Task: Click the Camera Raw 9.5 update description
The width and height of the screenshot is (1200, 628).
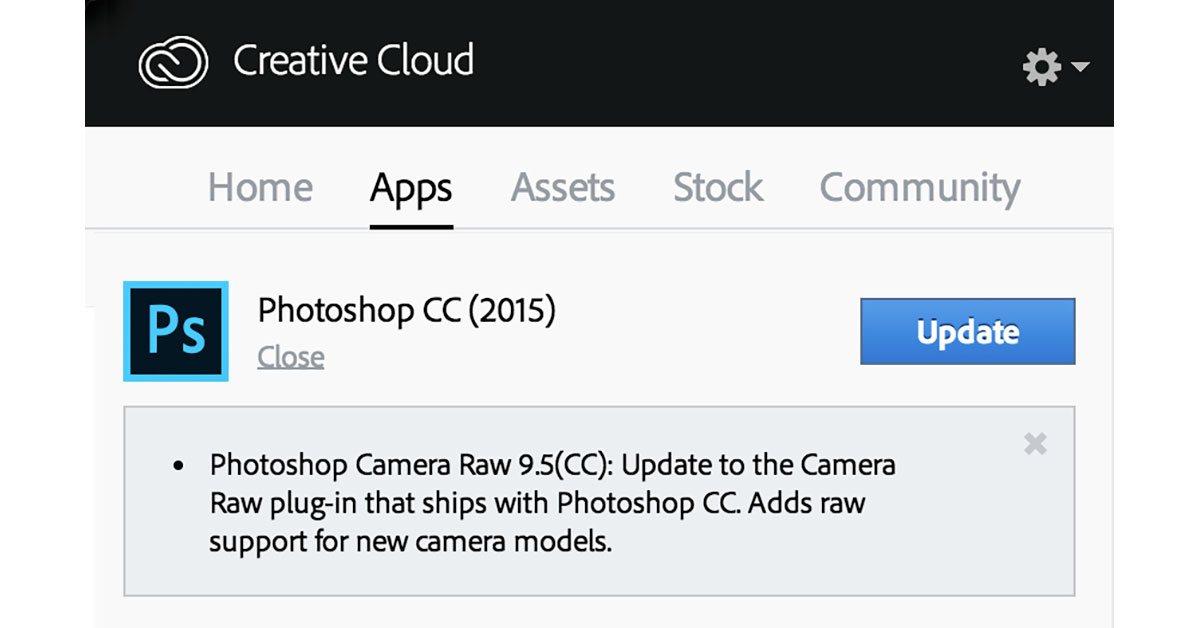Action: 552,504
